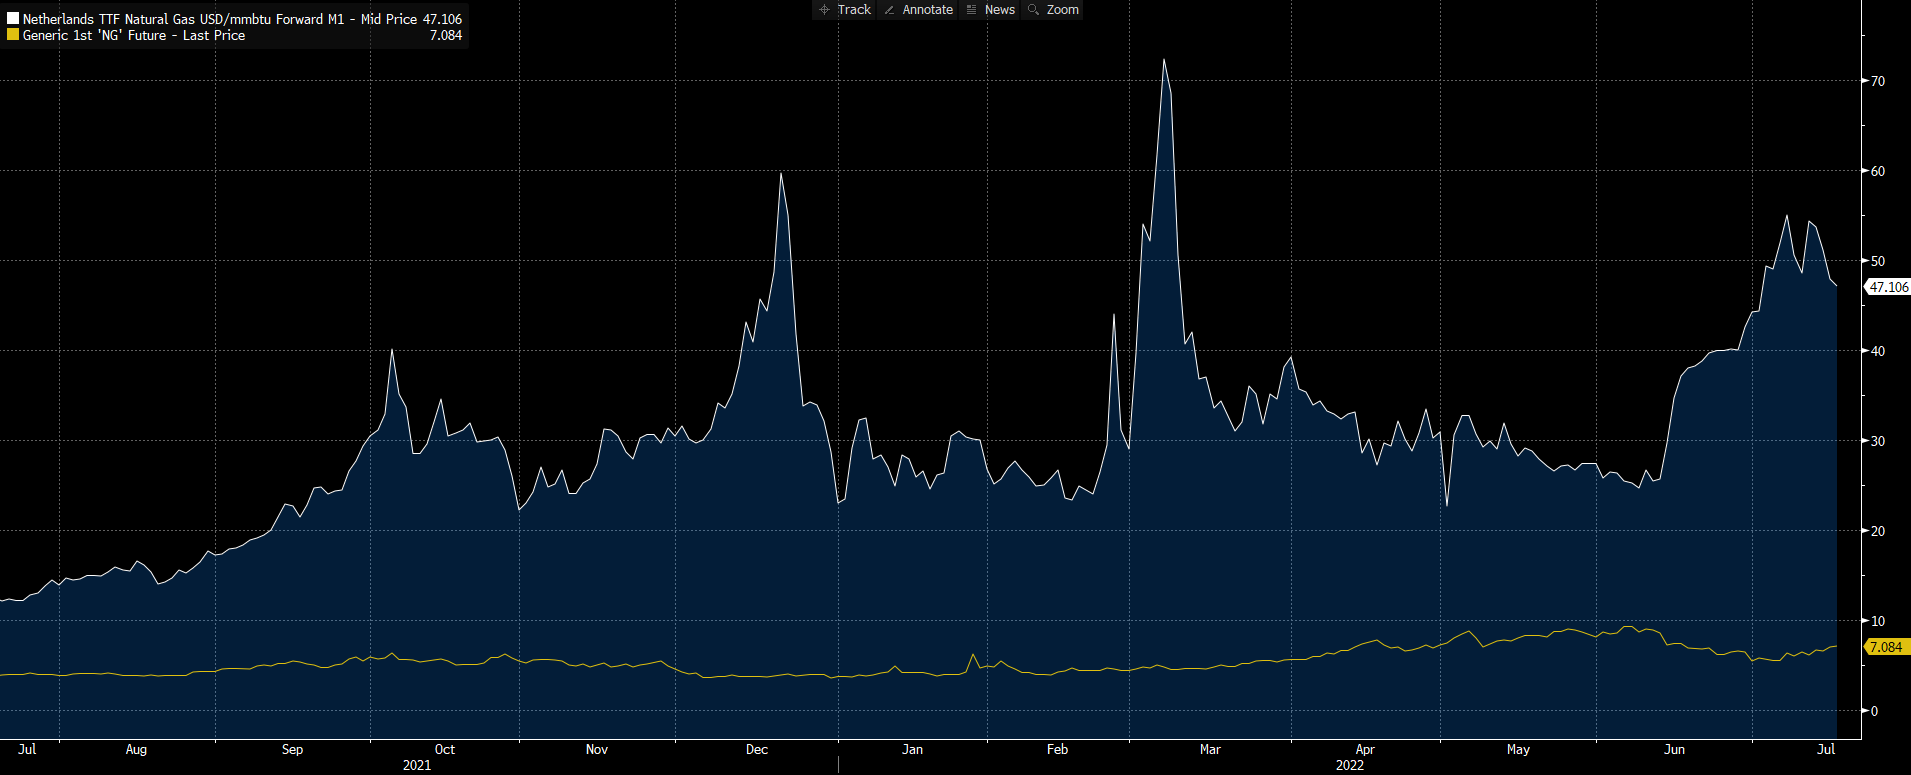1911x775 pixels.
Task: Click the yellow NG future legend swatch
Action: [x=13, y=34]
